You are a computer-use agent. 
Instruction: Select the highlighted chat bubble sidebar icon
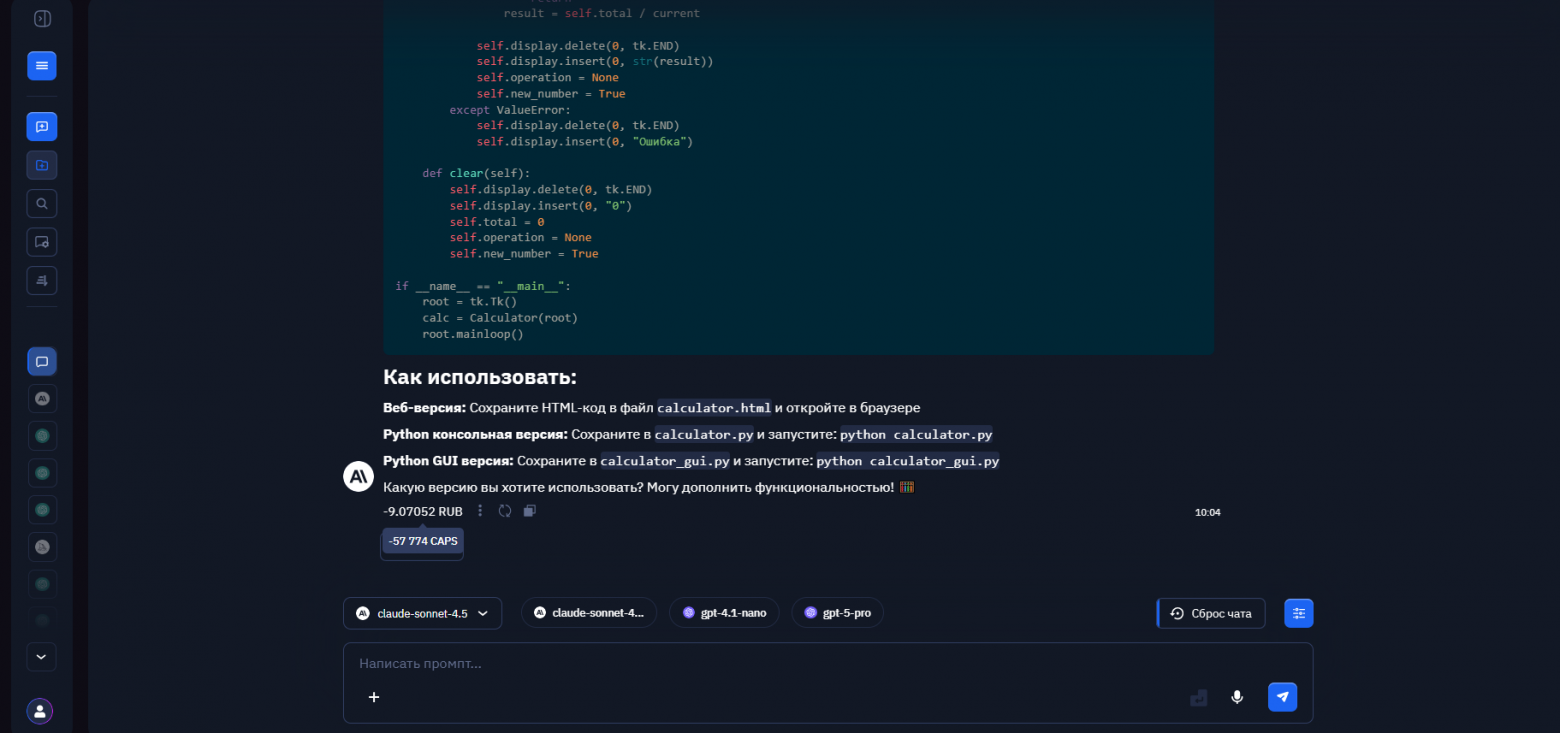(42, 362)
